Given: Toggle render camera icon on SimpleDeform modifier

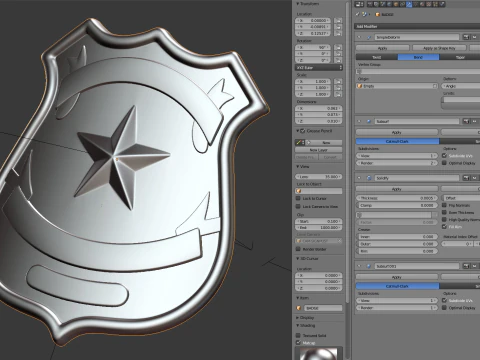Looking at the screenshot, I should coord(466,37).
